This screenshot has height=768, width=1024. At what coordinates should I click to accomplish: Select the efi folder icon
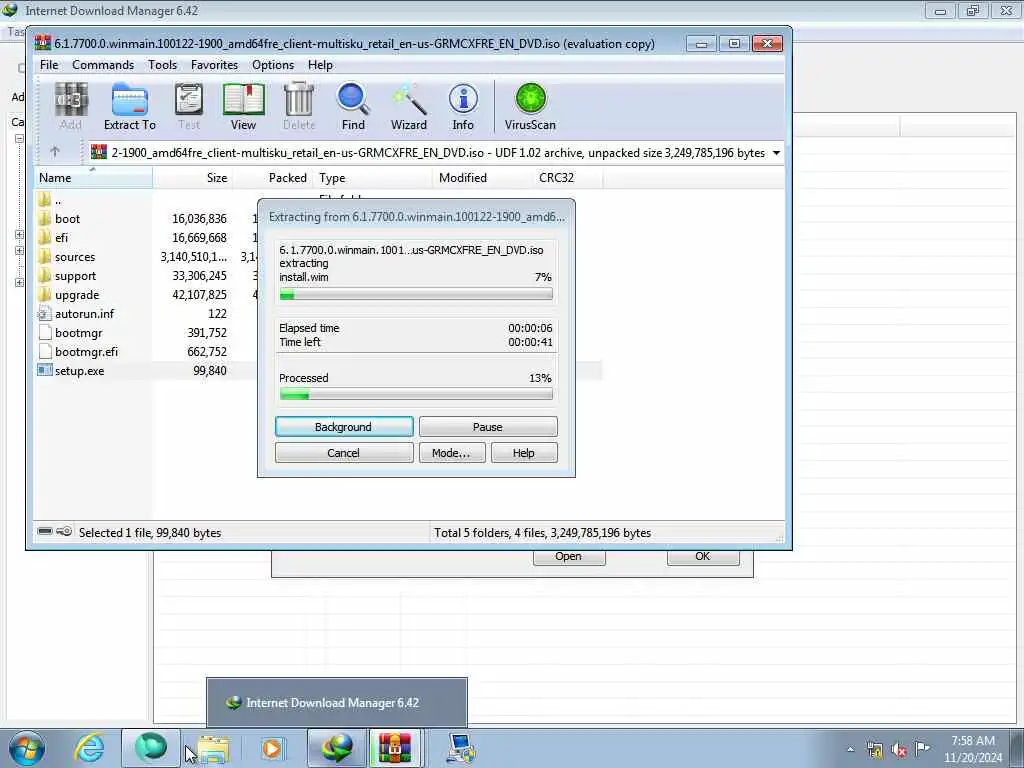44,237
